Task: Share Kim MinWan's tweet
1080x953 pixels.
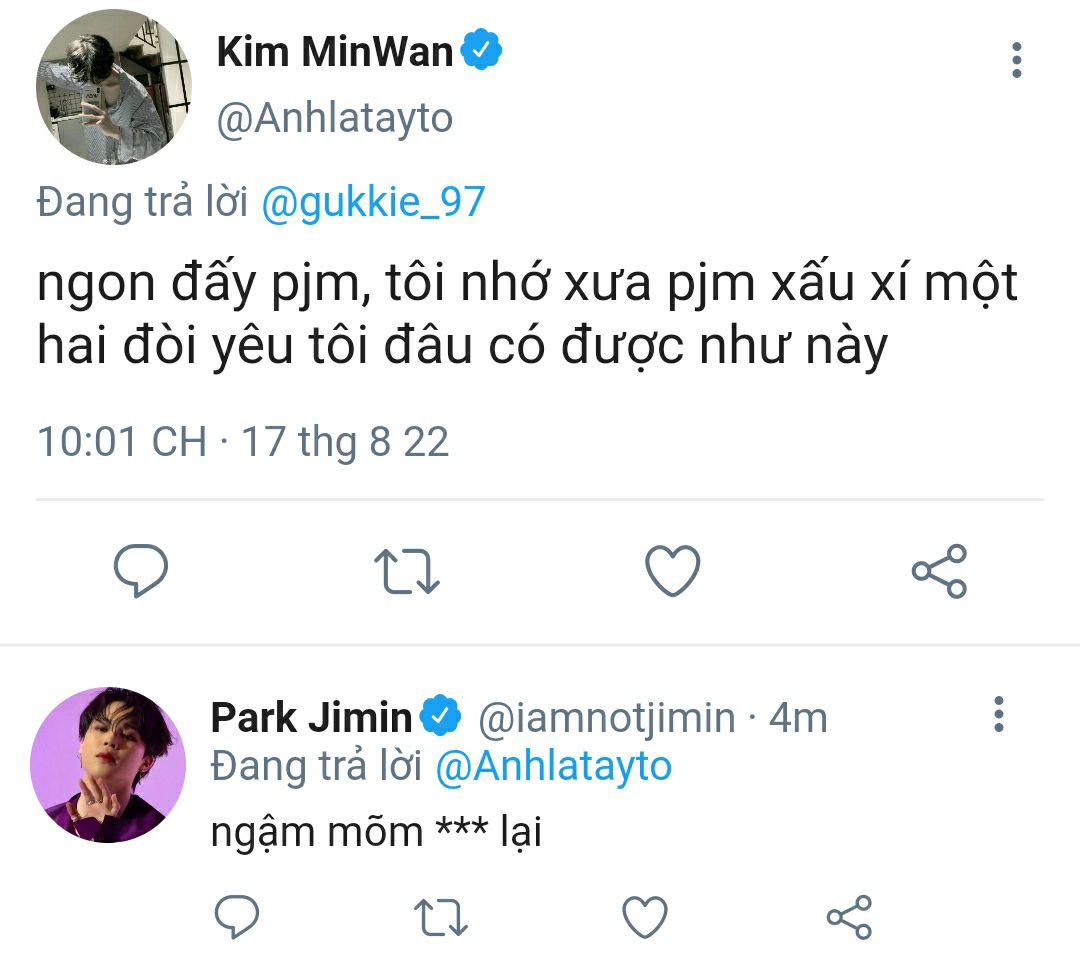Action: point(939,571)
